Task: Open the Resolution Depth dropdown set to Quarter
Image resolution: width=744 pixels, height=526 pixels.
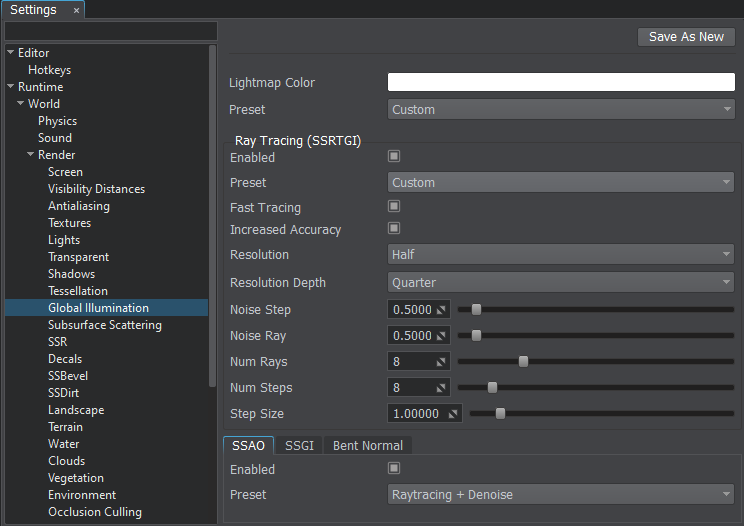Action: (x=561, y=283)
